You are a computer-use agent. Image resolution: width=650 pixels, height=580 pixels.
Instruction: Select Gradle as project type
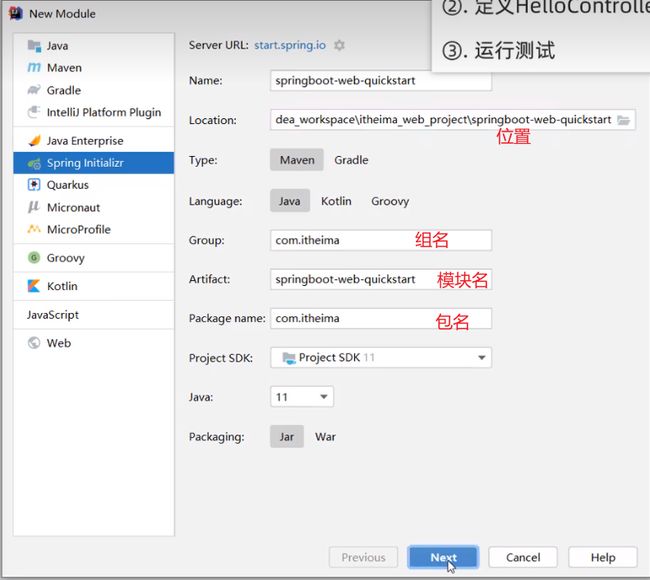pos(351,160)
